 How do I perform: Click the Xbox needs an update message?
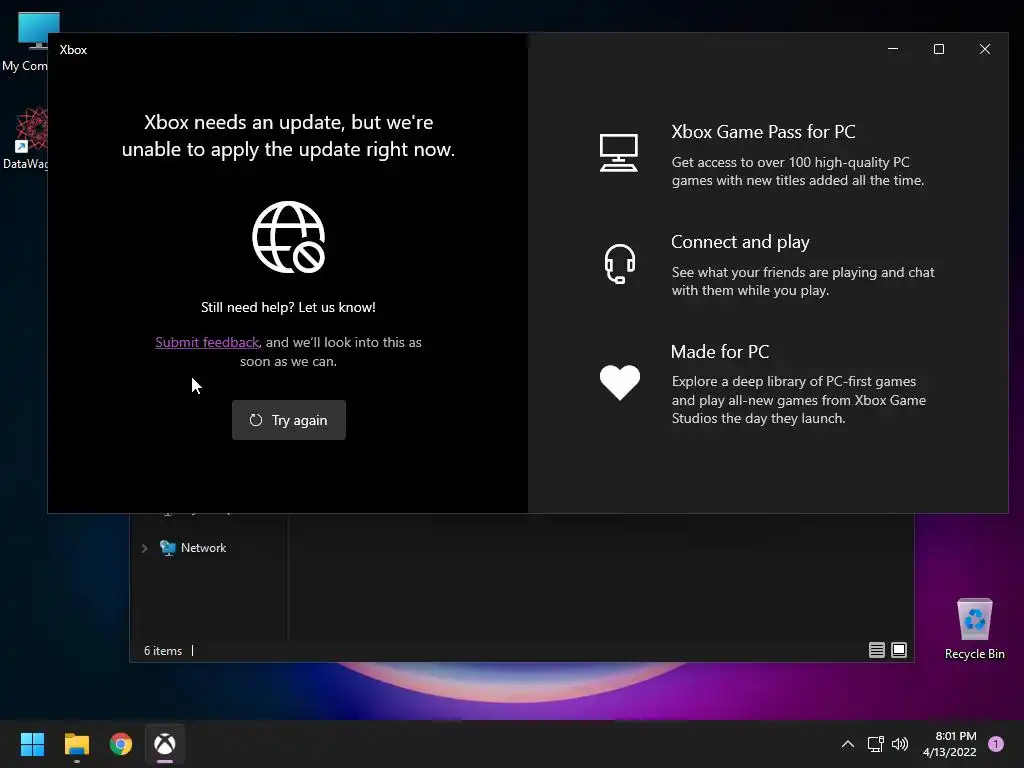288,136
